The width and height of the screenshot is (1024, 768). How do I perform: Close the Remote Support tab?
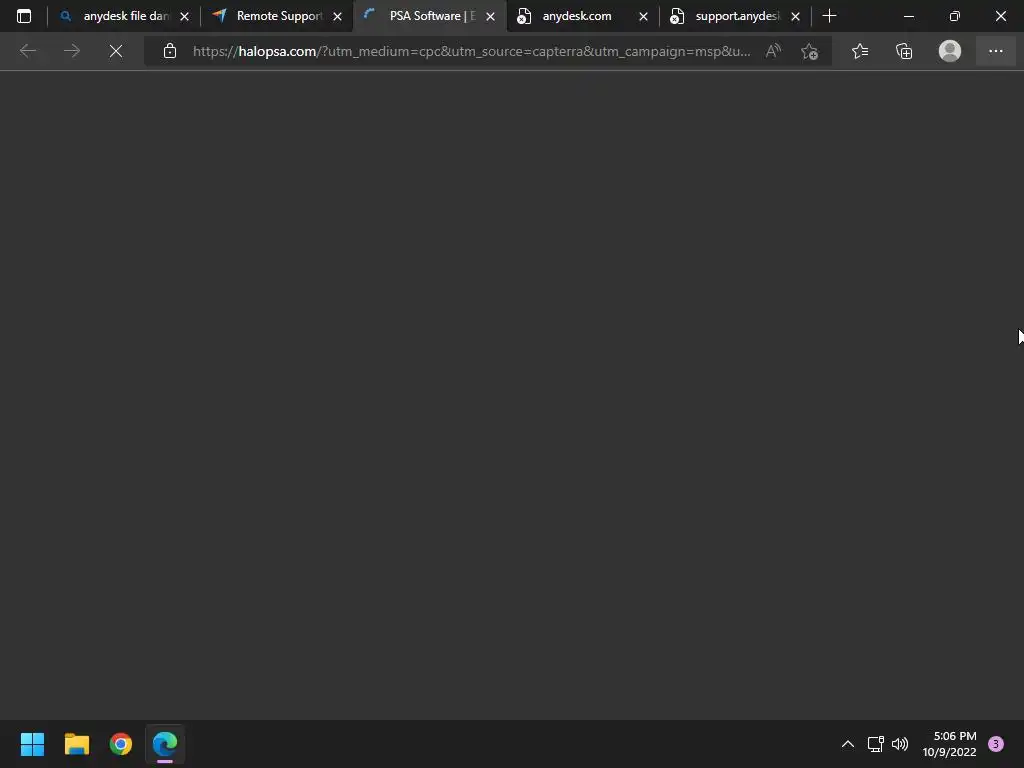pos(337,16)
